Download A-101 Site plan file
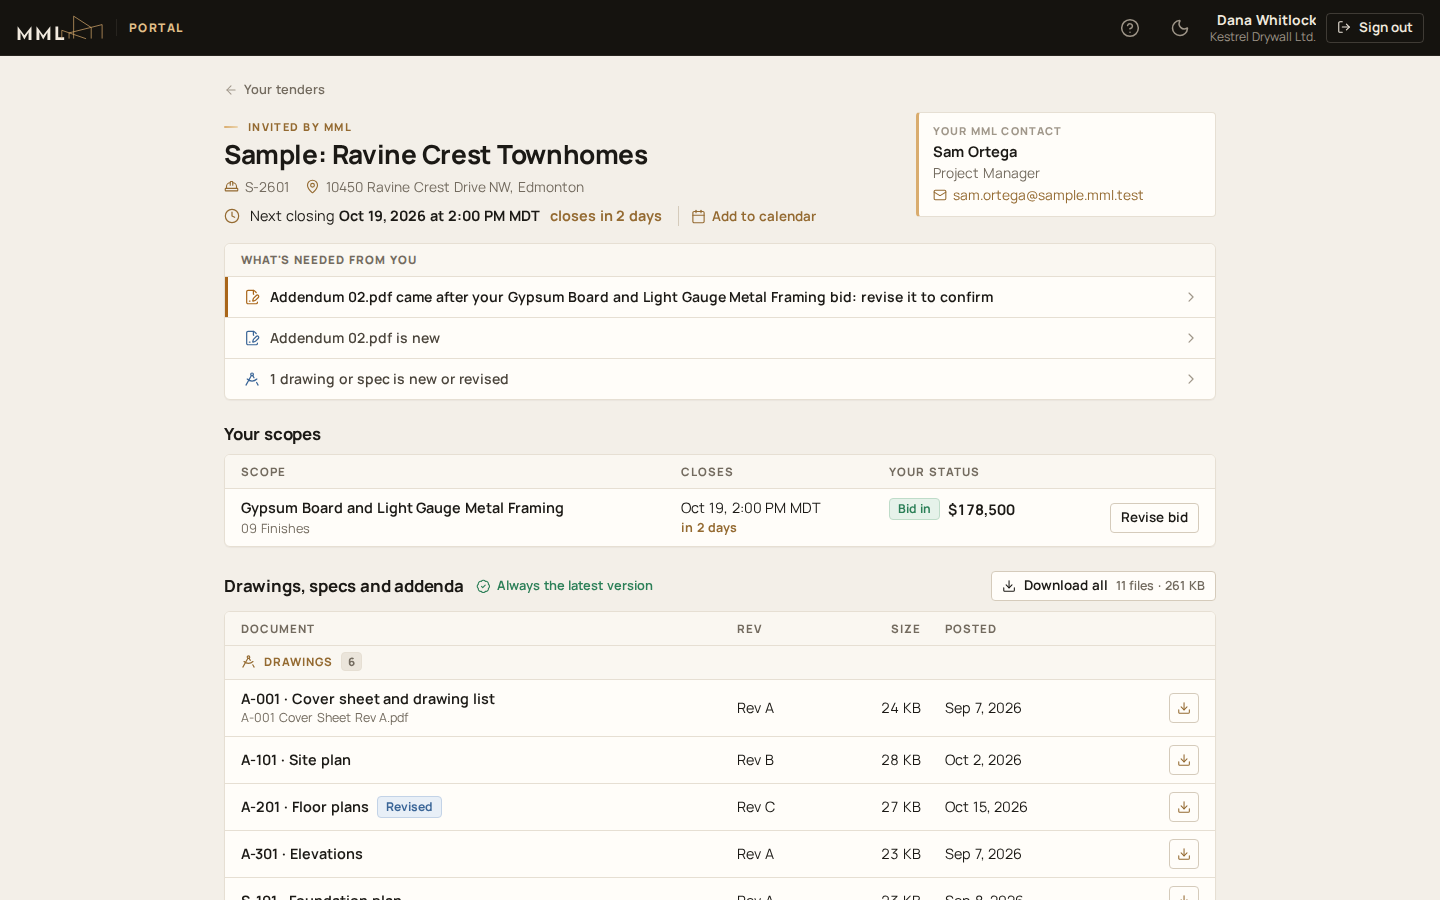Image resolution: width=1440 pixels, height=900 pixels. pos(1184,760)
